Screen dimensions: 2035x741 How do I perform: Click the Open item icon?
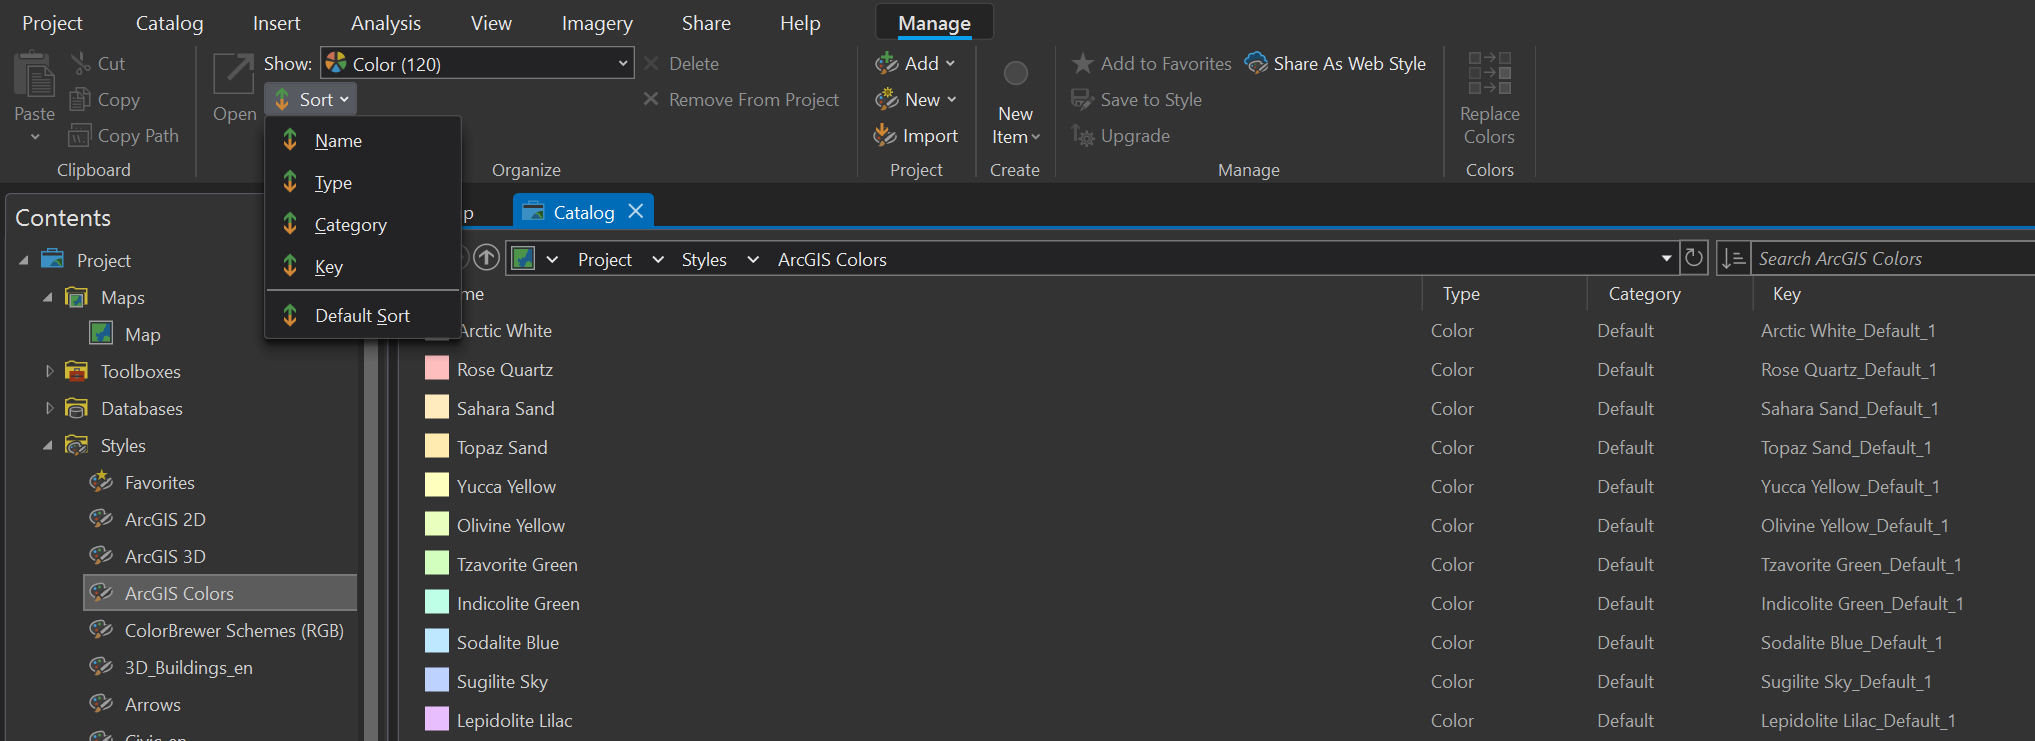234,73
